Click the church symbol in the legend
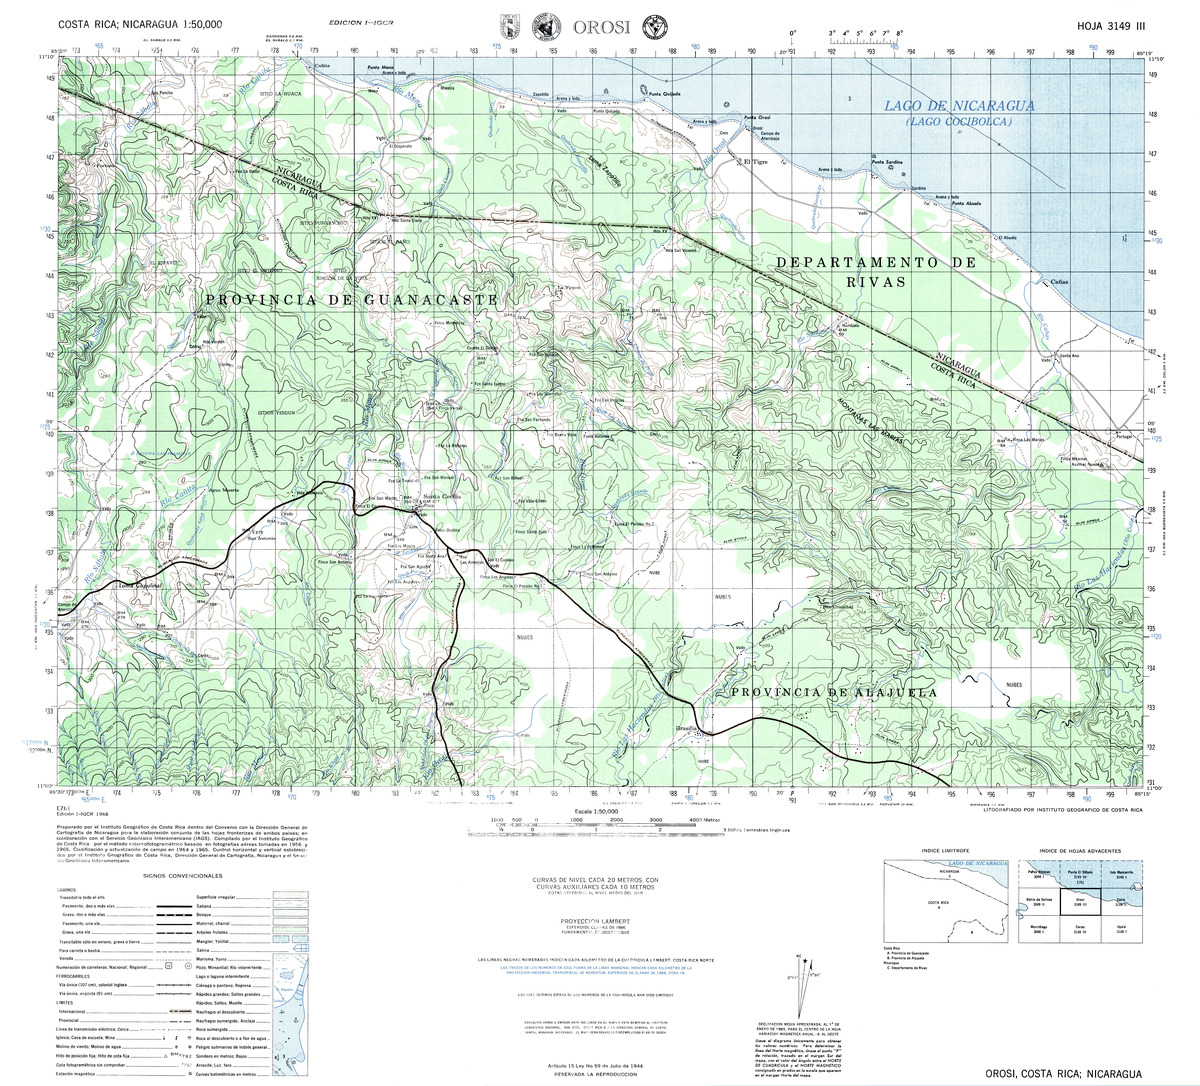This screenshot has width=1200, height=1086. (x=162, y=1037)
